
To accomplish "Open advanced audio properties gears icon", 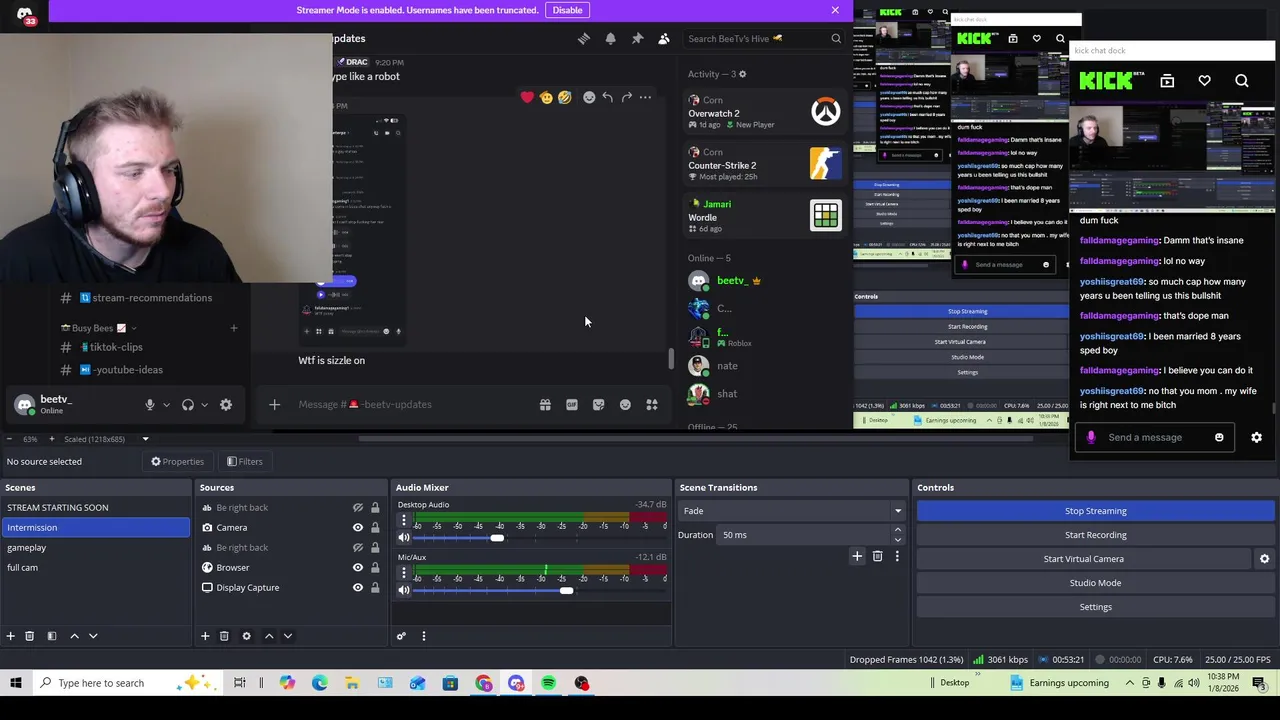I will click(401, 636).
